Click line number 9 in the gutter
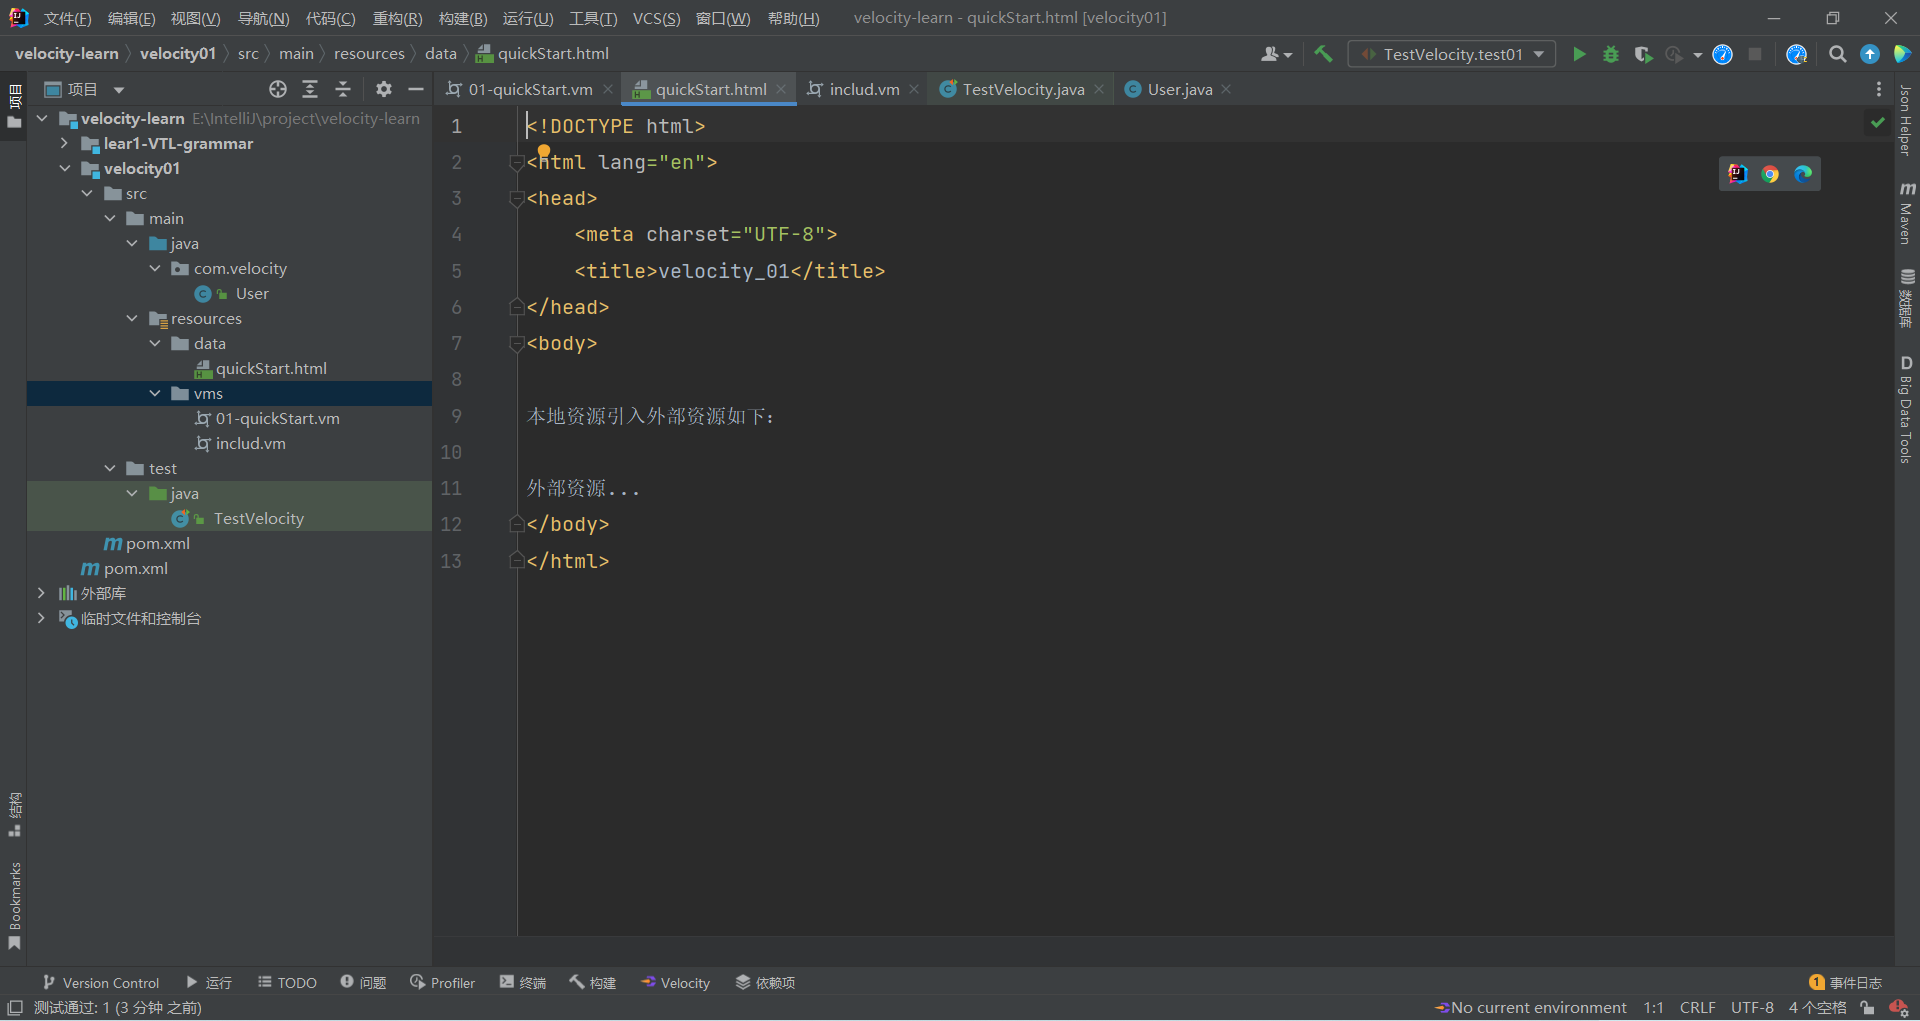 pos(456,416)
